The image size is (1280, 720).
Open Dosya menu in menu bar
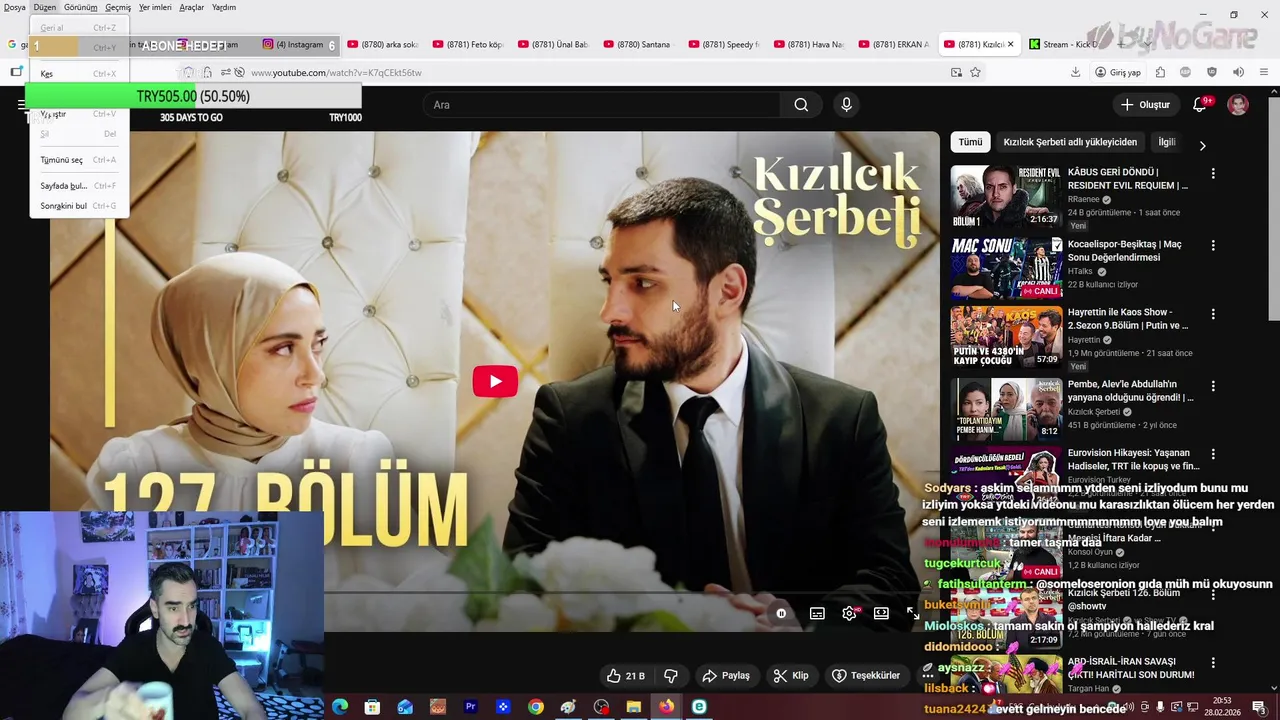(x=14, y=7)
